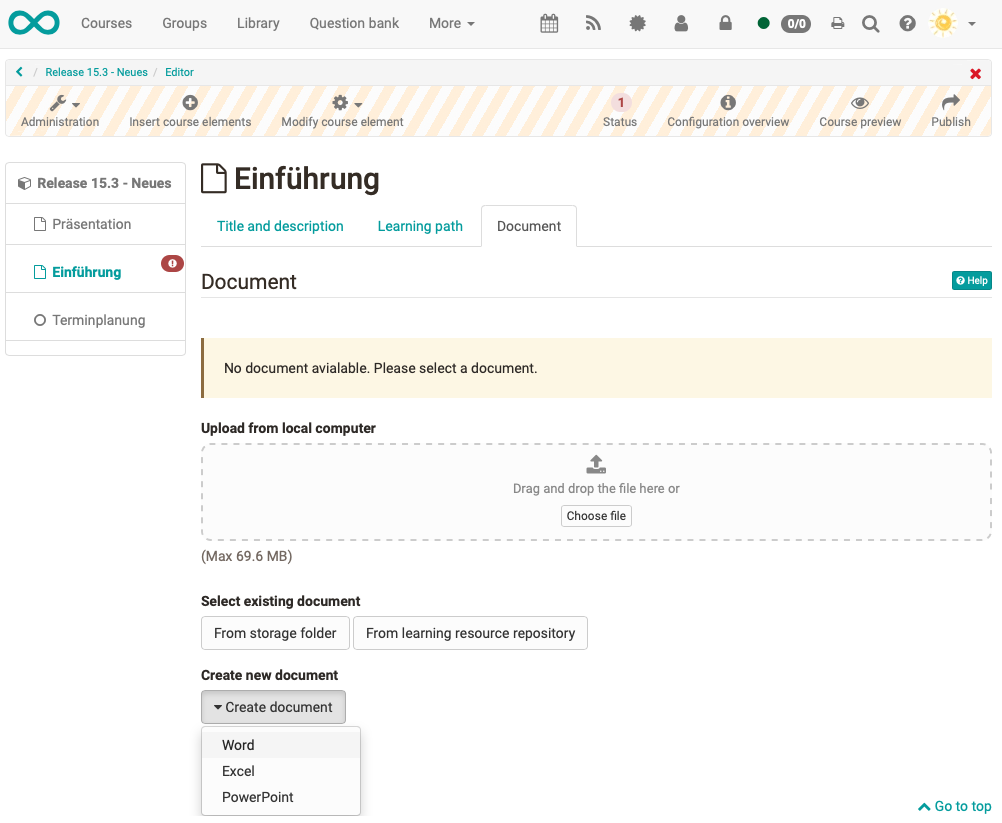
Task: Switch to the Learning path tab
Action: pos(420,226)
